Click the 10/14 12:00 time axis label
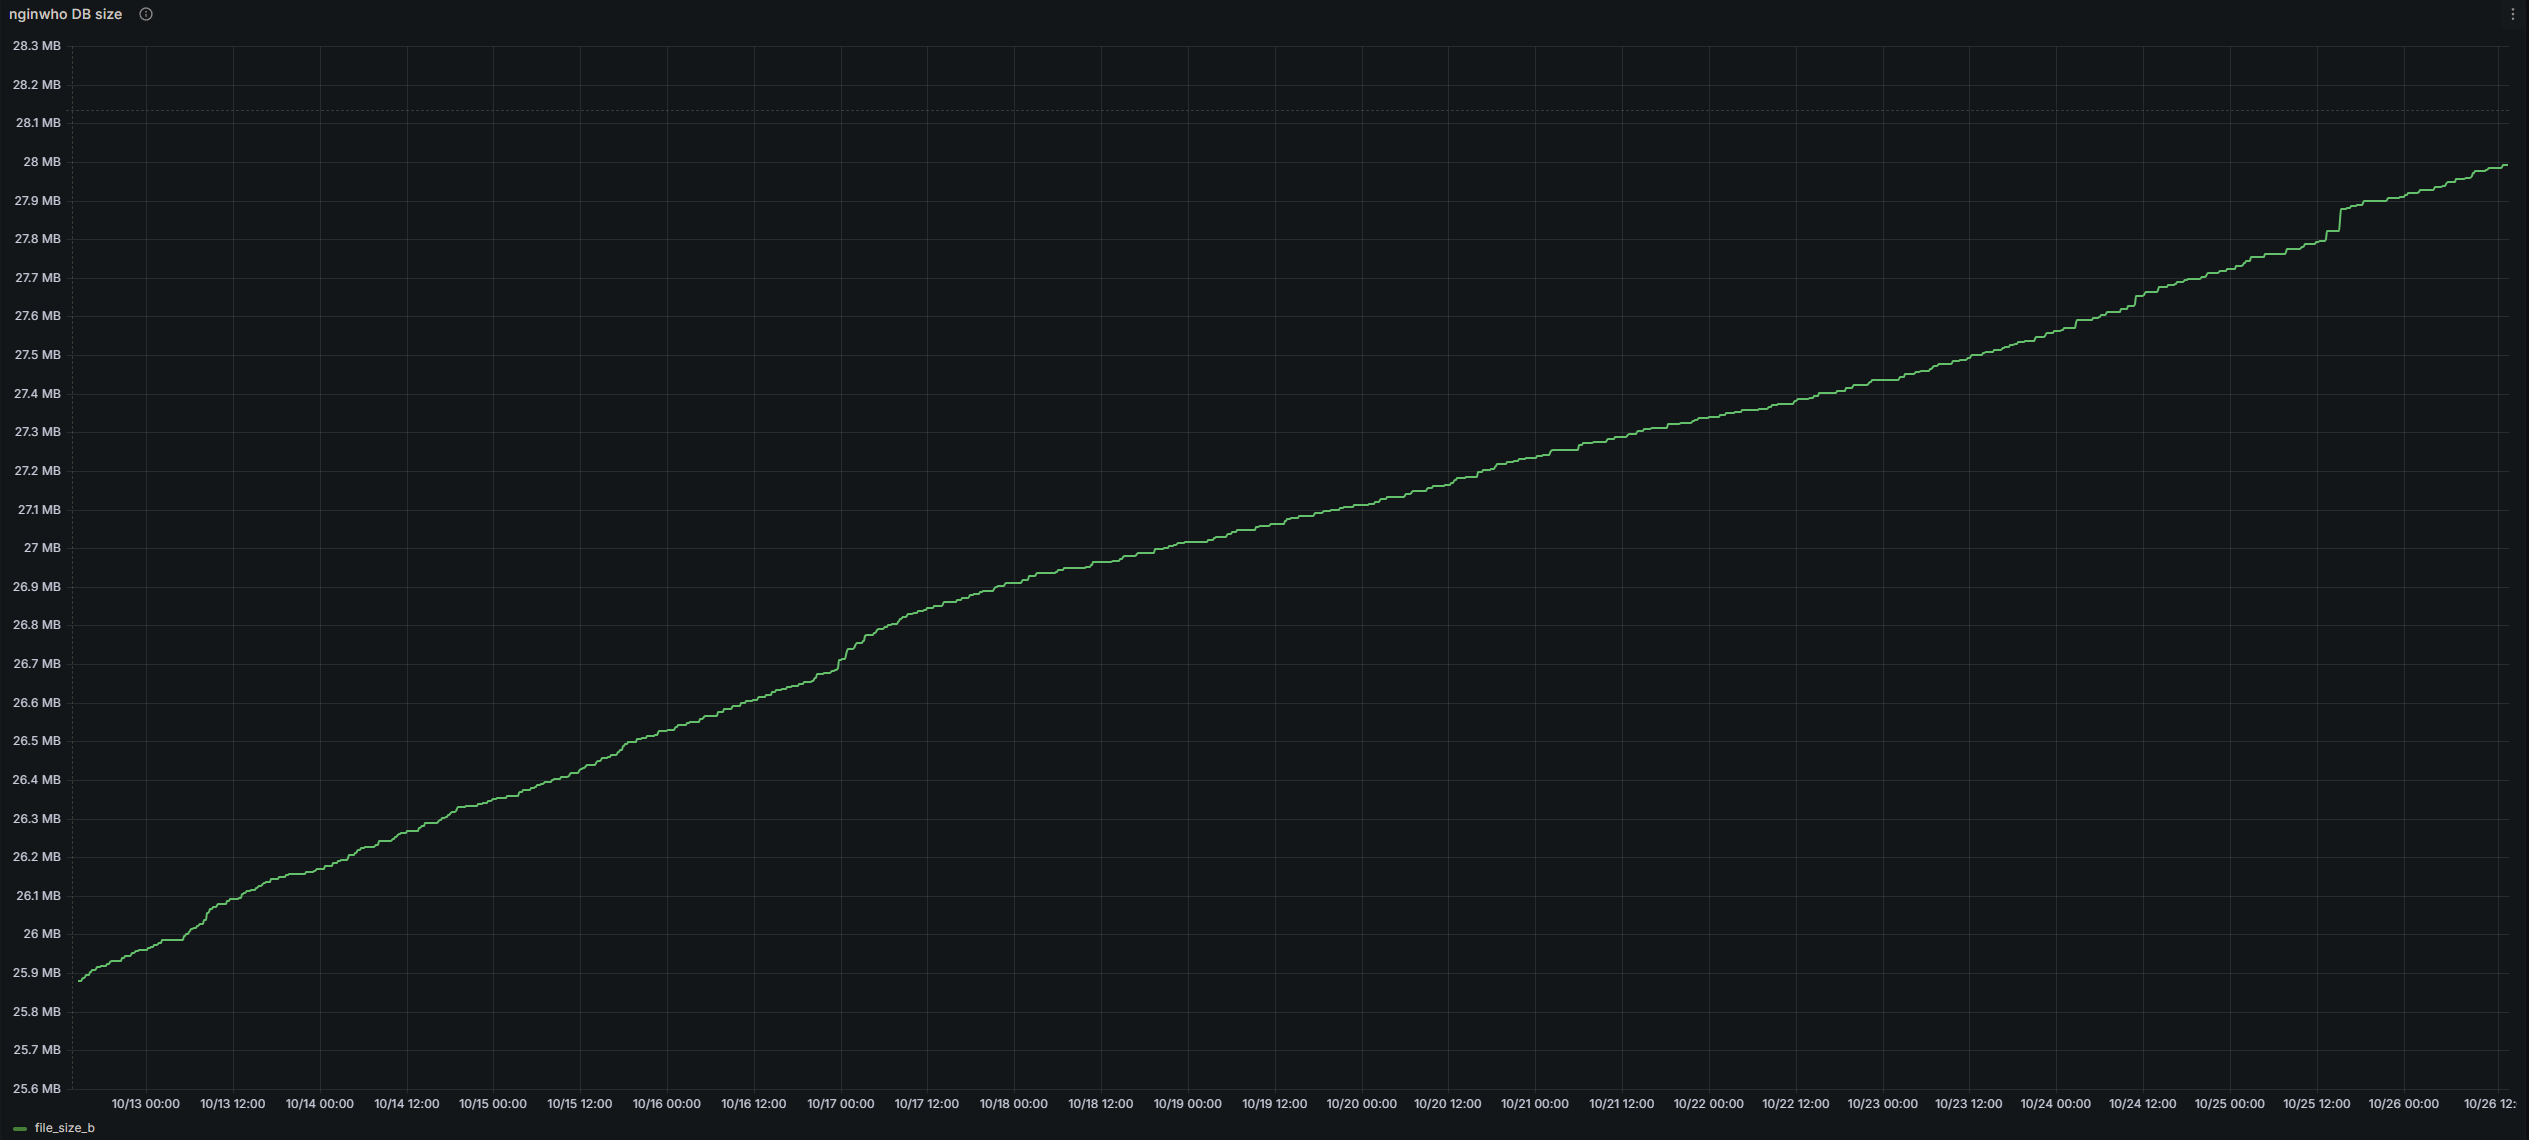The image size is (2529, 1140). (407, 1104)
